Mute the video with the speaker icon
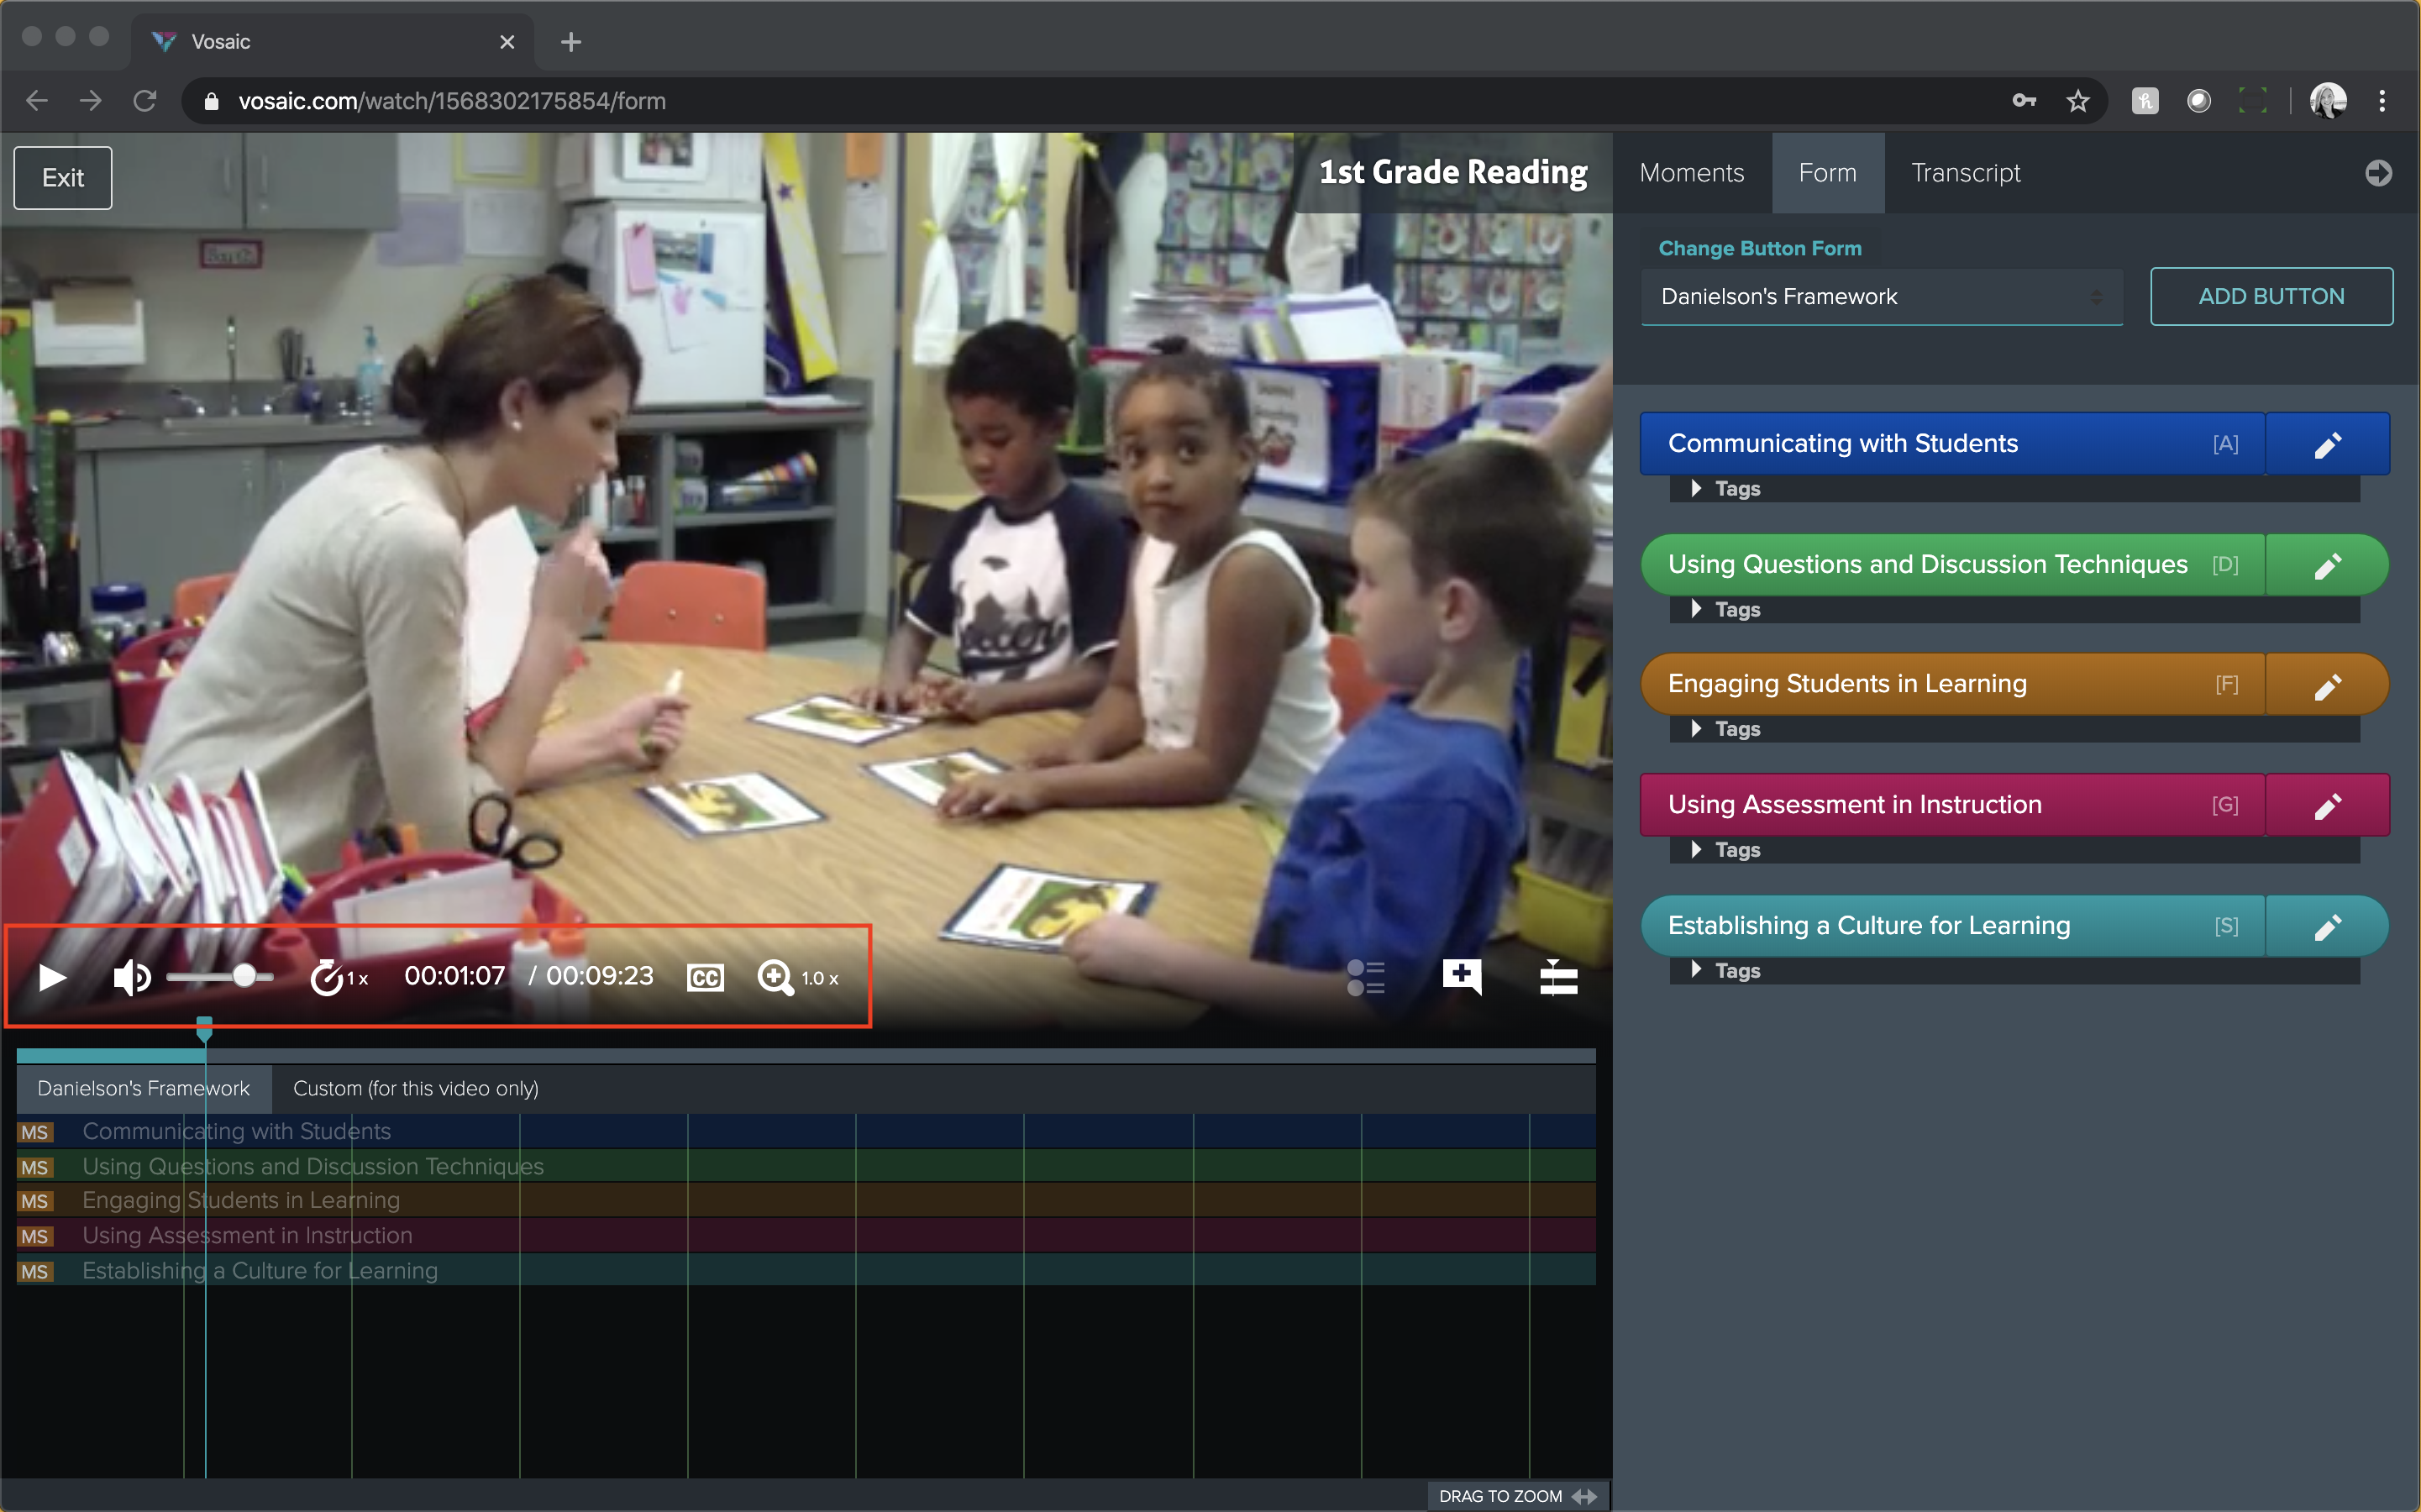Image resolution: width=2421 pixels, height=1512 pixels. point(131,977)
